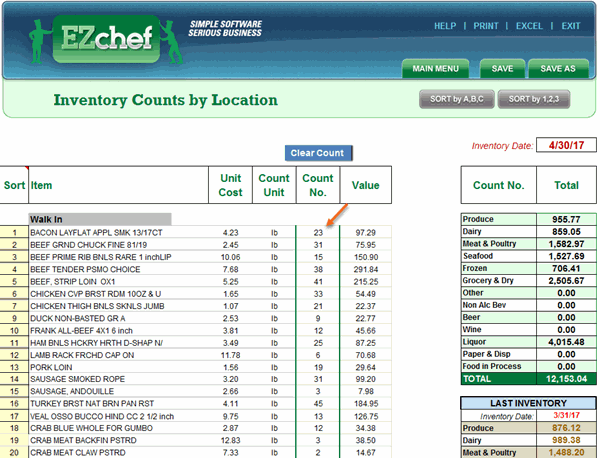Click last inventory date 3/31/17
Image resolution: width=600 pixels, height=458 pixels.
click(x=566, y=416)
